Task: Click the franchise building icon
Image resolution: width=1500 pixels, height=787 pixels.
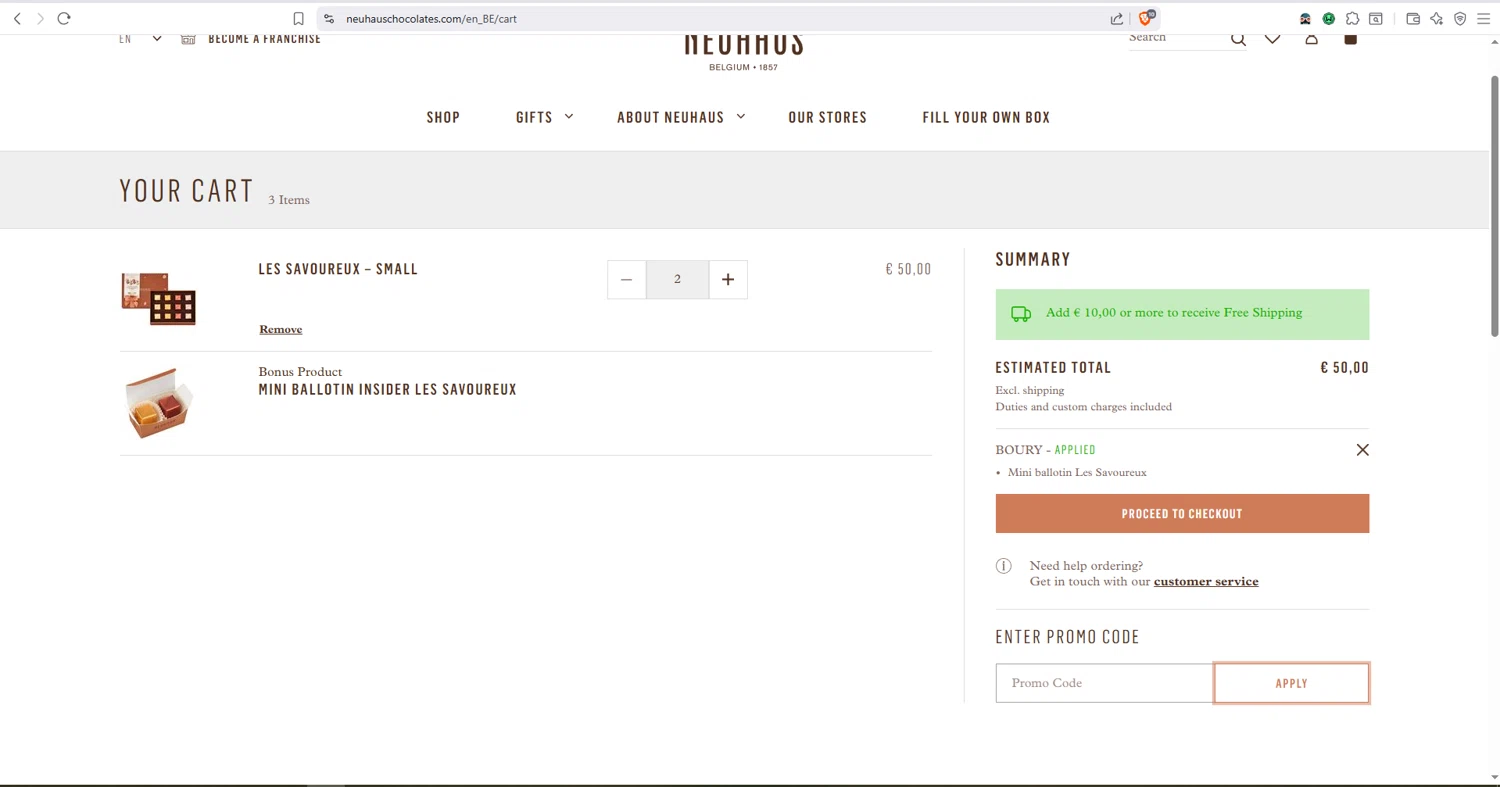Action: point(188,39)
